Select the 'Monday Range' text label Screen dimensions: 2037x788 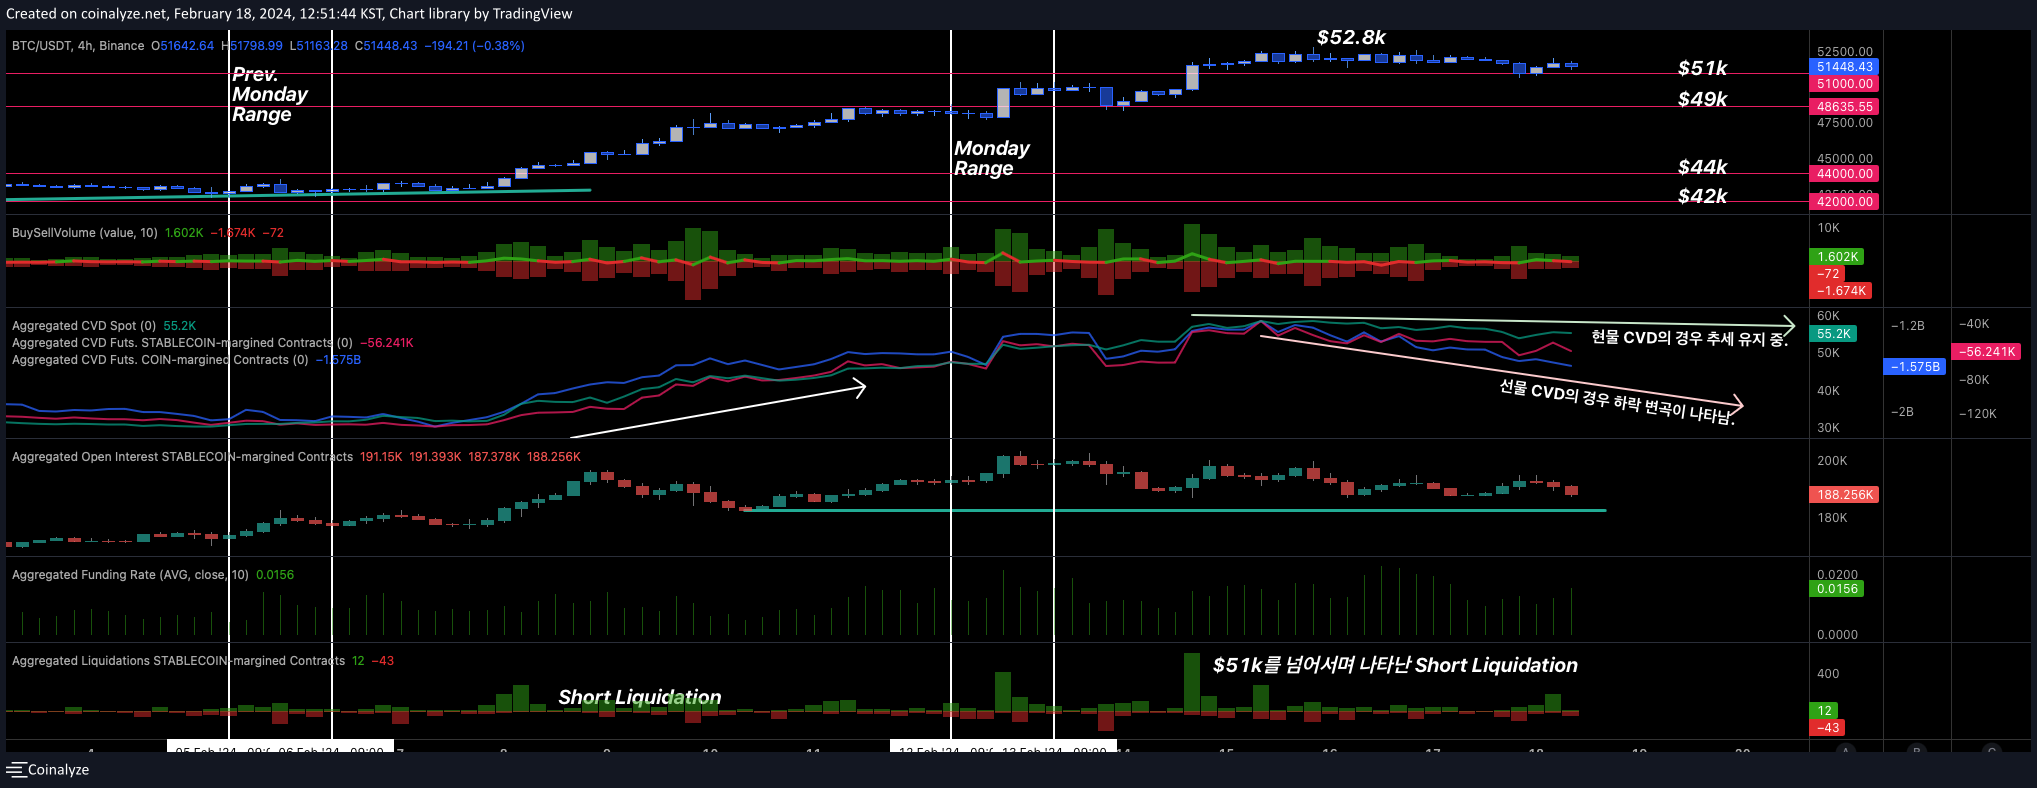pos(991,158)
